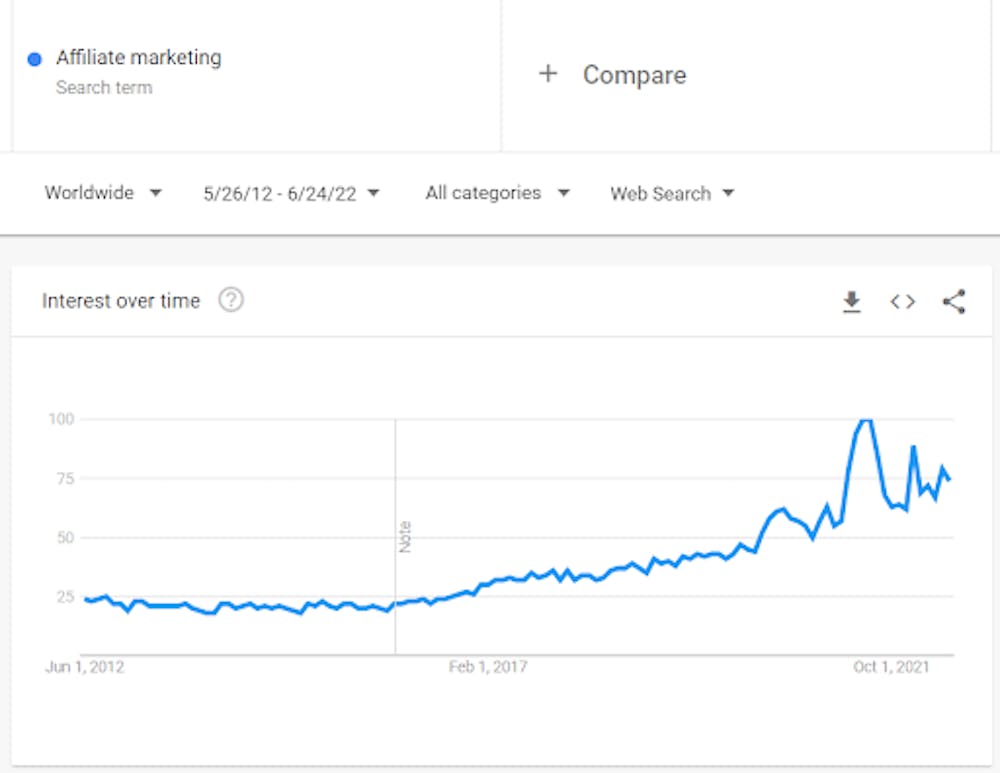Expand the 5/26/12 - 6/24/22 date range
Image resolution: width=1000 pixels, height=773 pixels.
(291, 193)
